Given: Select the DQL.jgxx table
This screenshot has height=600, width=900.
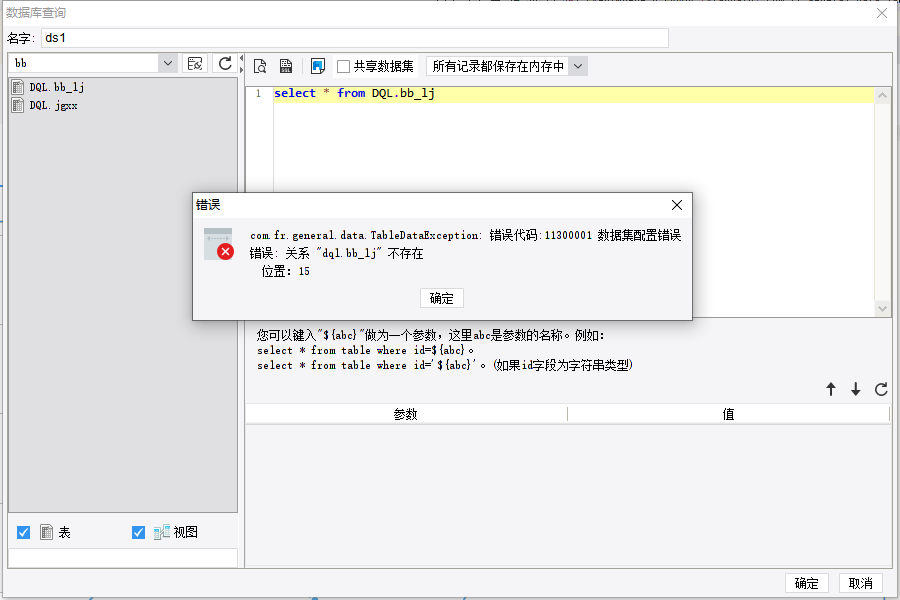Looking at the screenshot, I should pos(53,105).
